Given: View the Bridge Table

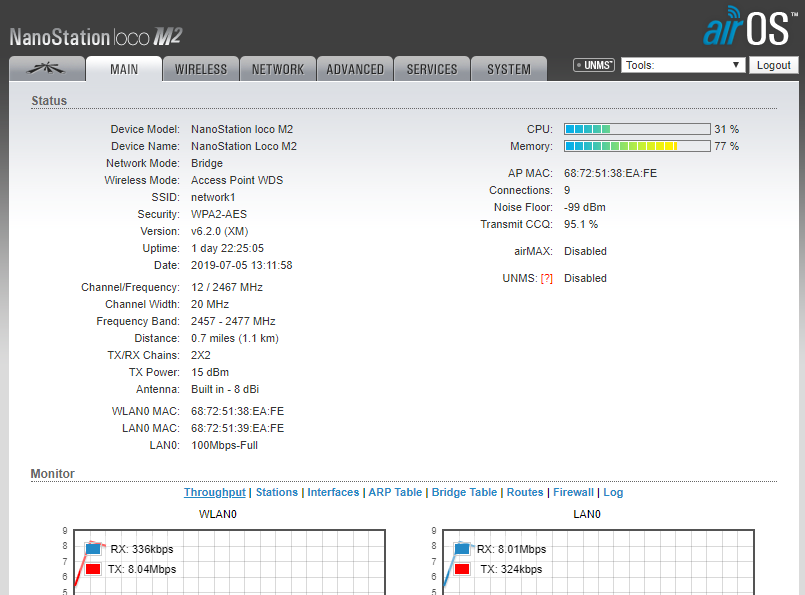Looking at the screenshot, I should [464, 492].
